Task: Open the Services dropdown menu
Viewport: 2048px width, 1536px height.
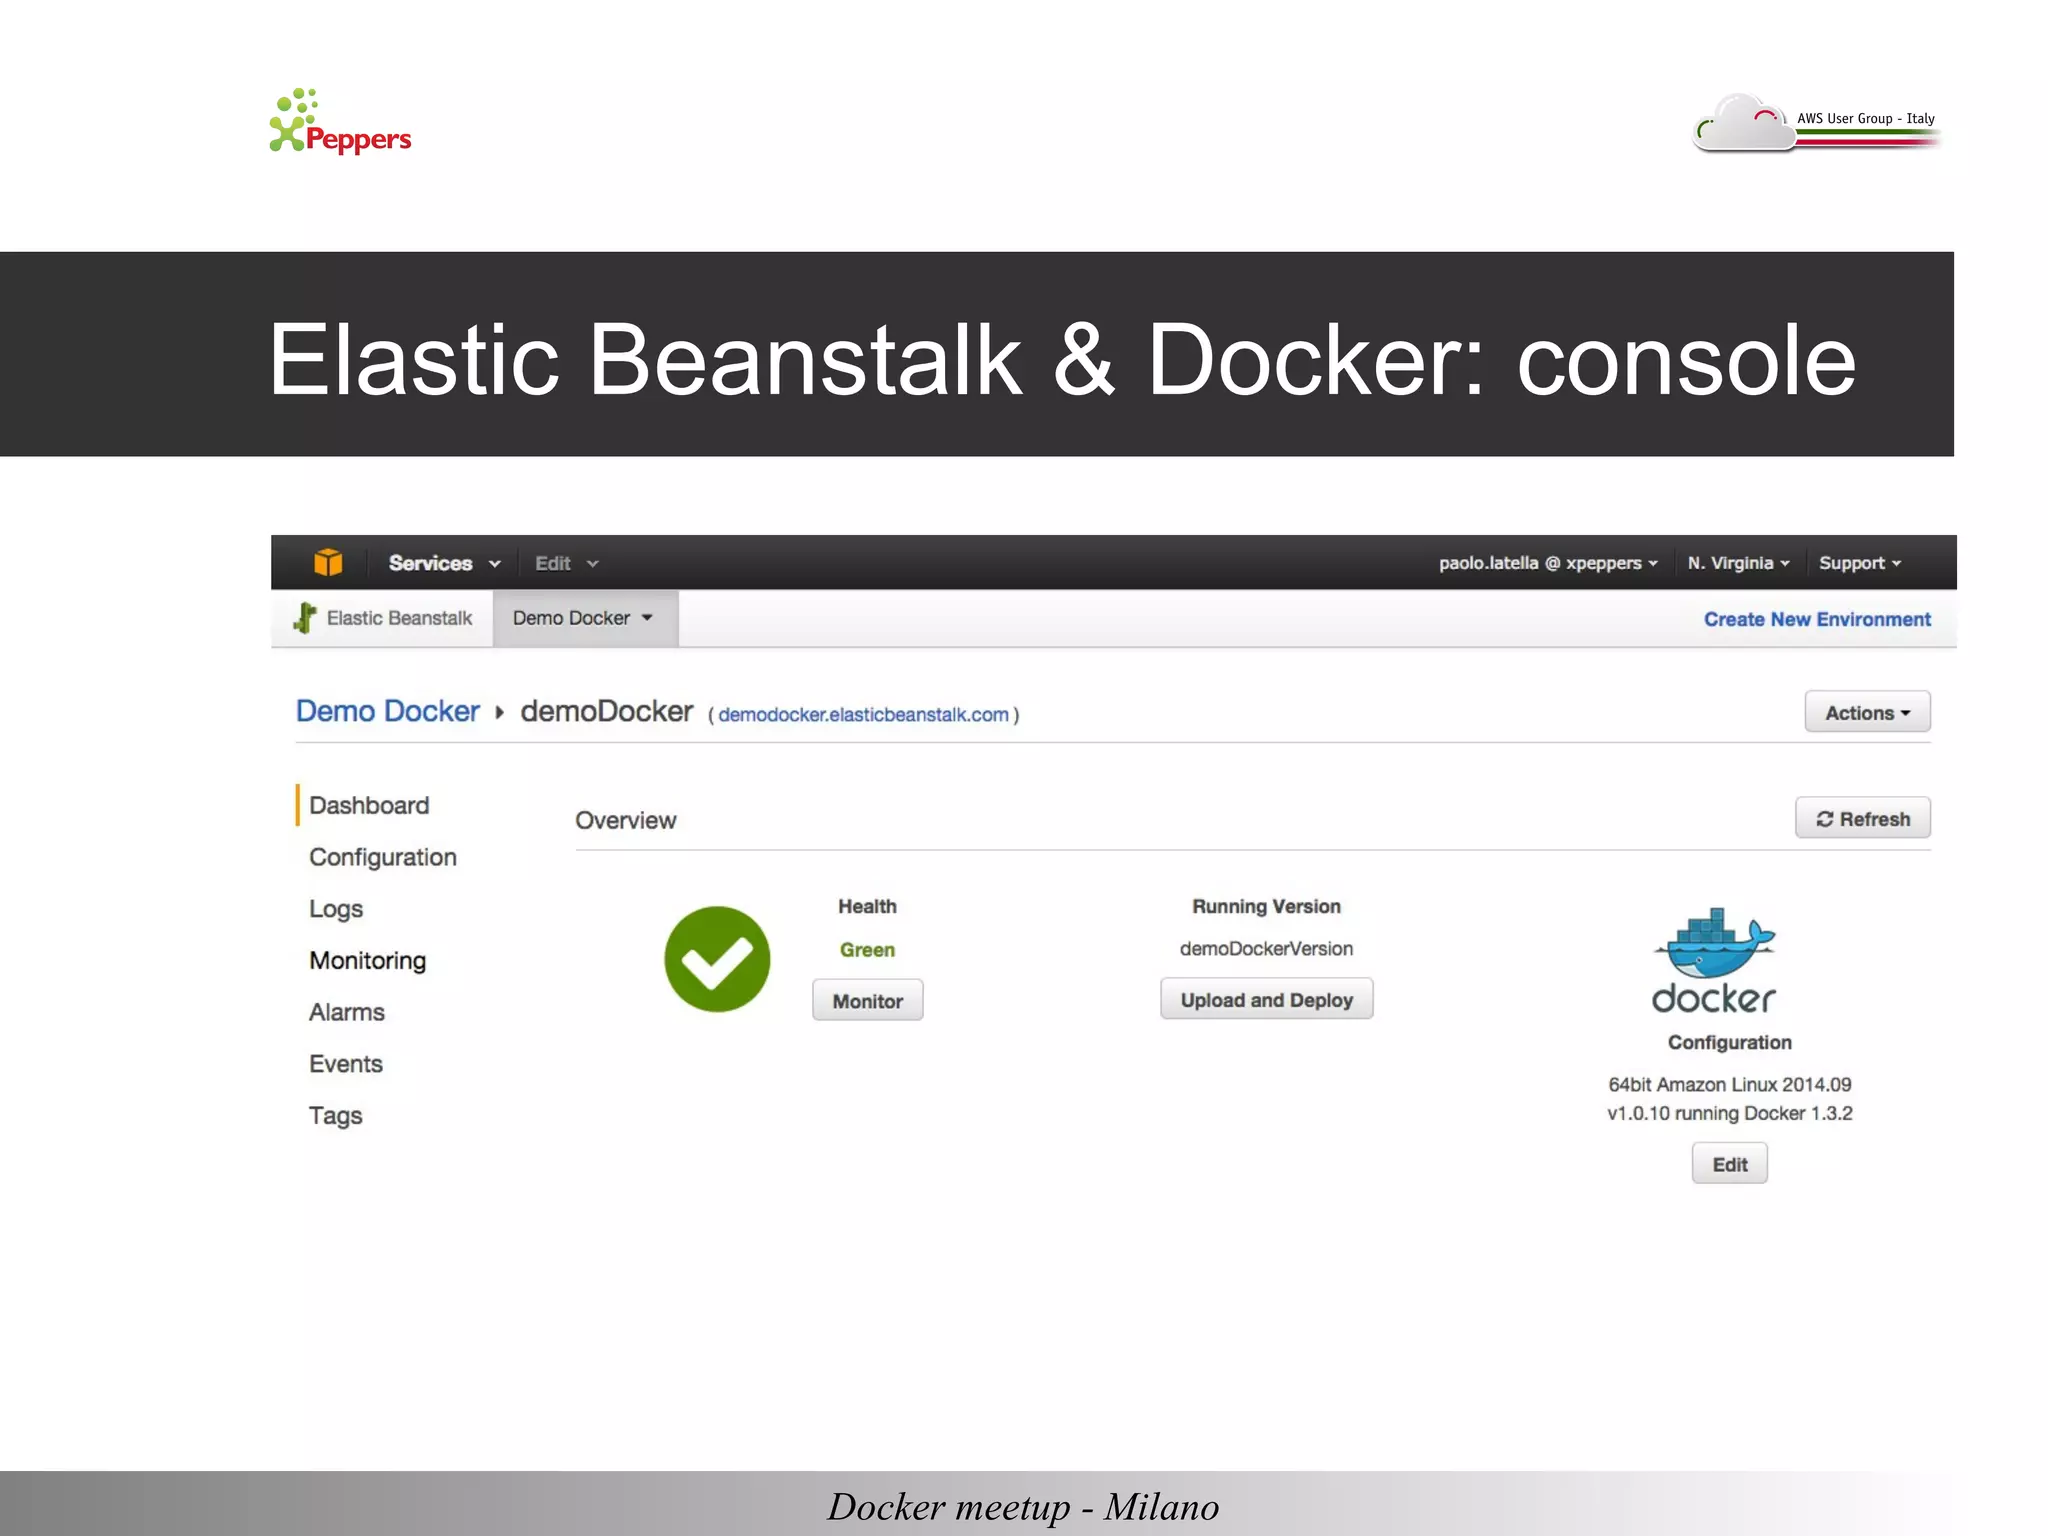Action: click(444, 563)
